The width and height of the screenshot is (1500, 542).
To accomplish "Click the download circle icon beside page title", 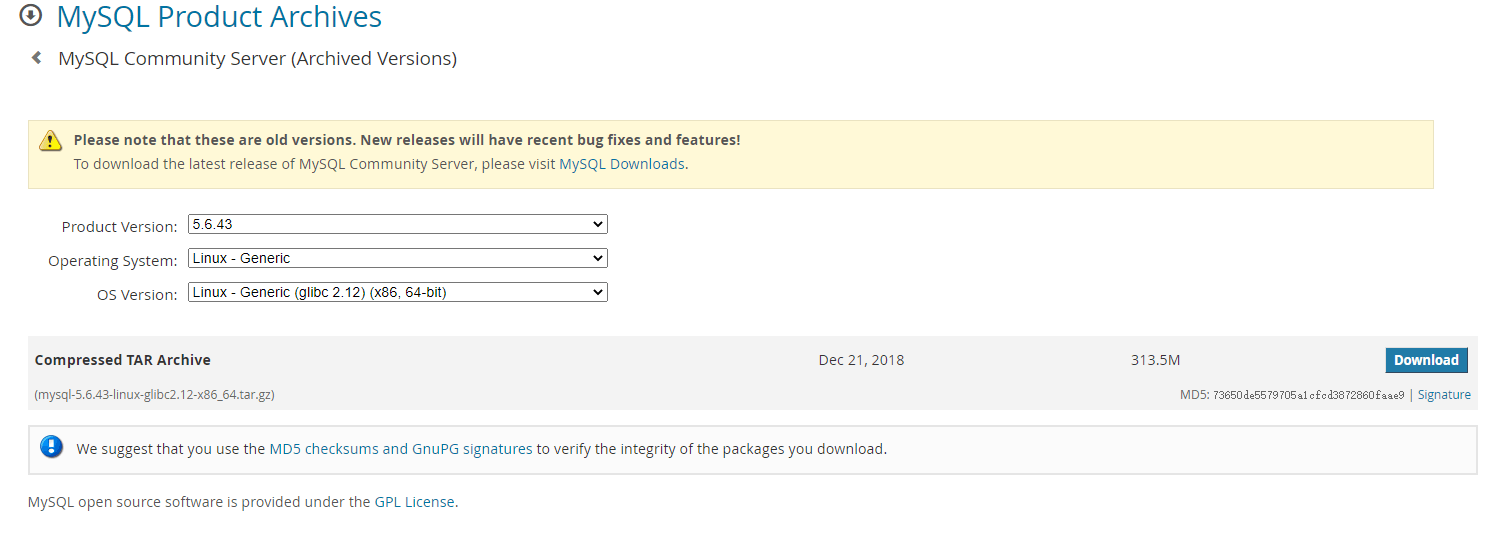I will click(31, 15).
